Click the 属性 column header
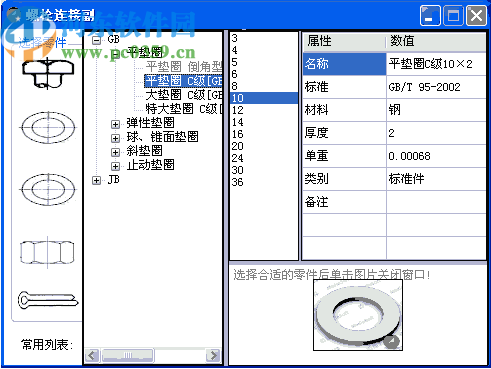 pos(344,42)
